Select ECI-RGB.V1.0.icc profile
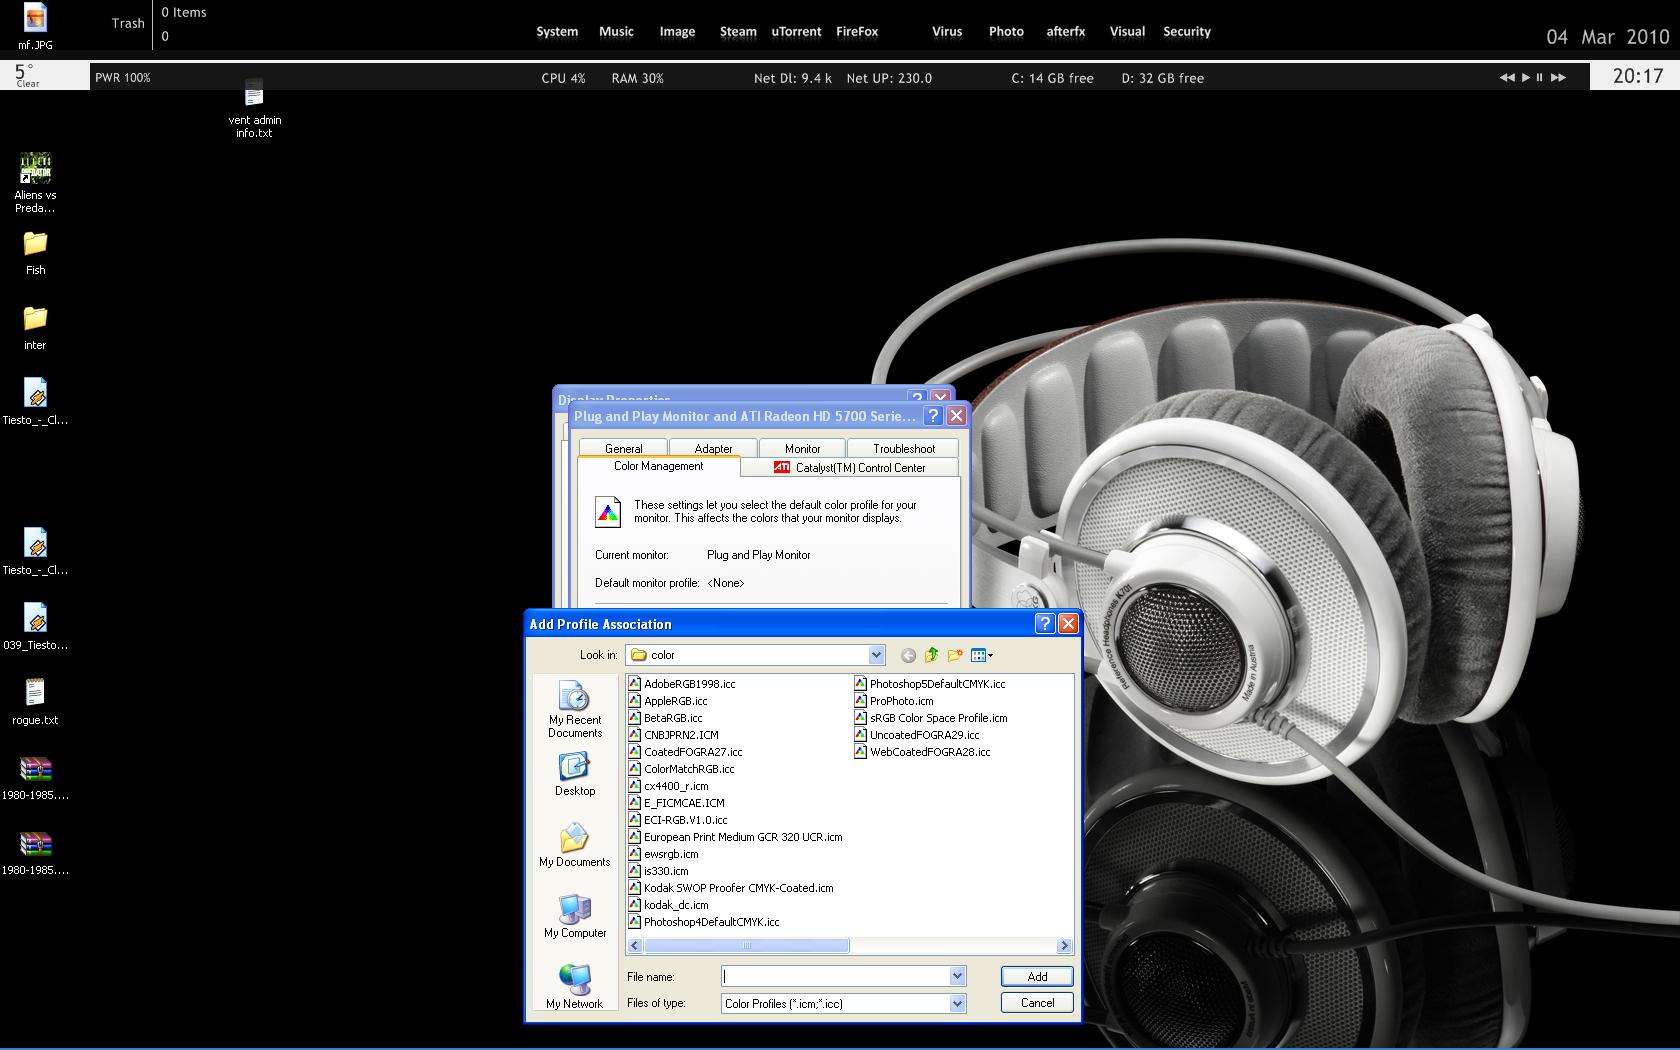Screen dimensions: 1680x1050 678,820
